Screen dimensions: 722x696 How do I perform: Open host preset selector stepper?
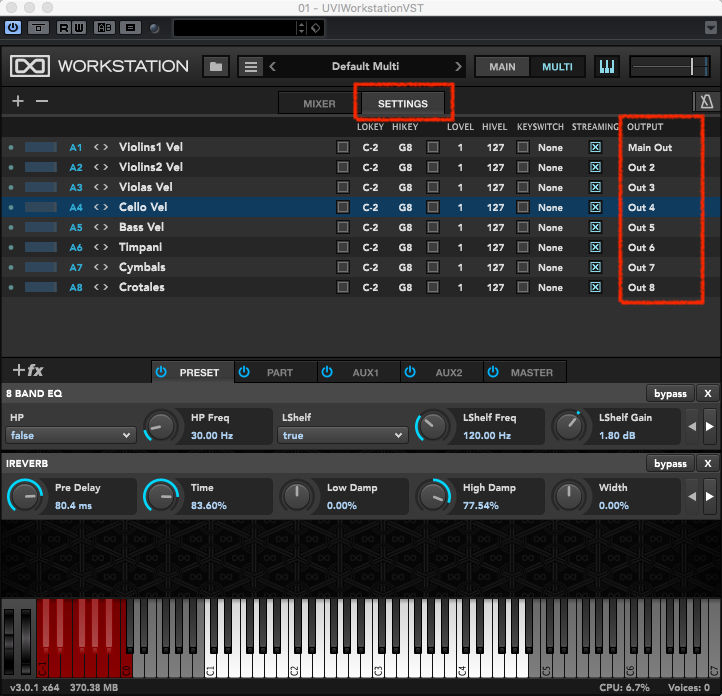pos(301,28)
